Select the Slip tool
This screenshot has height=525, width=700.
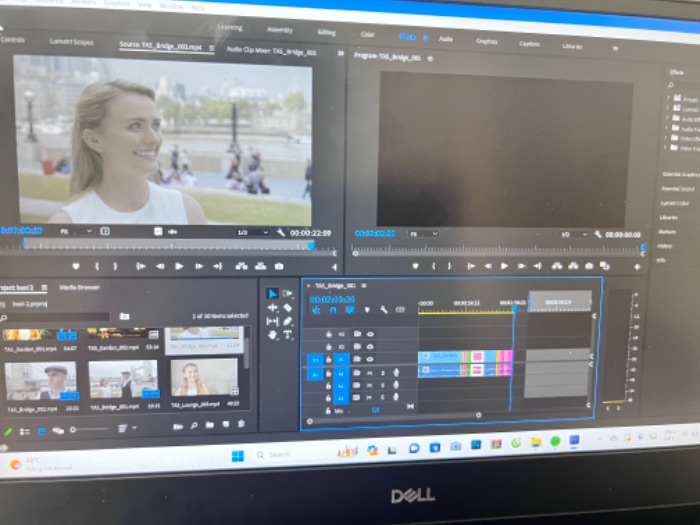coord(272,321)
